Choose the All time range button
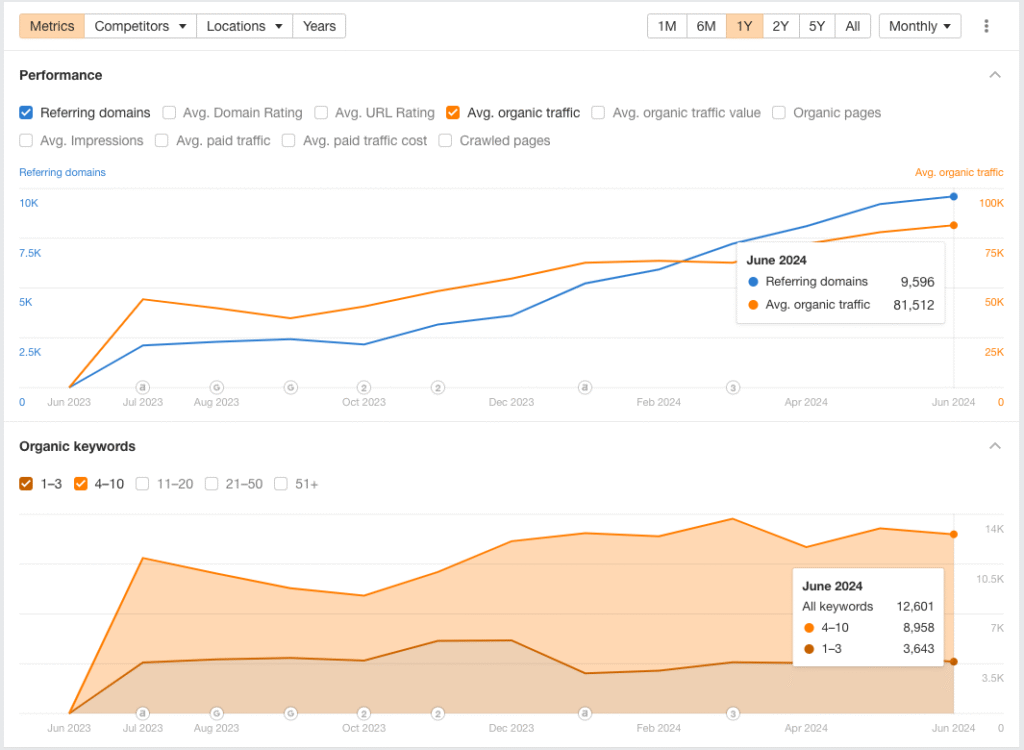1024x750 pixels. 852,26
